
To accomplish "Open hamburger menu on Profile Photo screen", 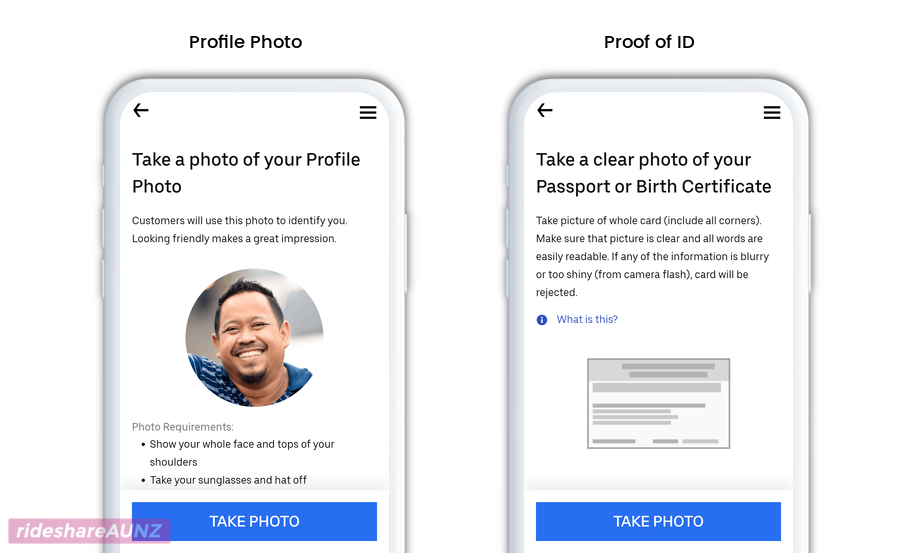I will 368,113.
